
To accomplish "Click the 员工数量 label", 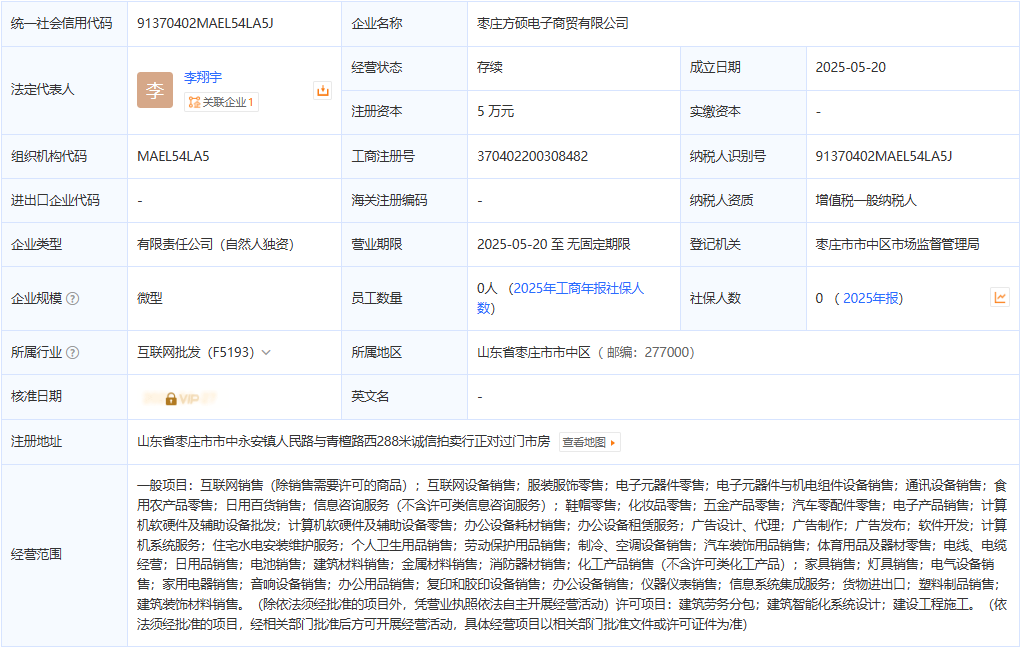I will point(376,299).
